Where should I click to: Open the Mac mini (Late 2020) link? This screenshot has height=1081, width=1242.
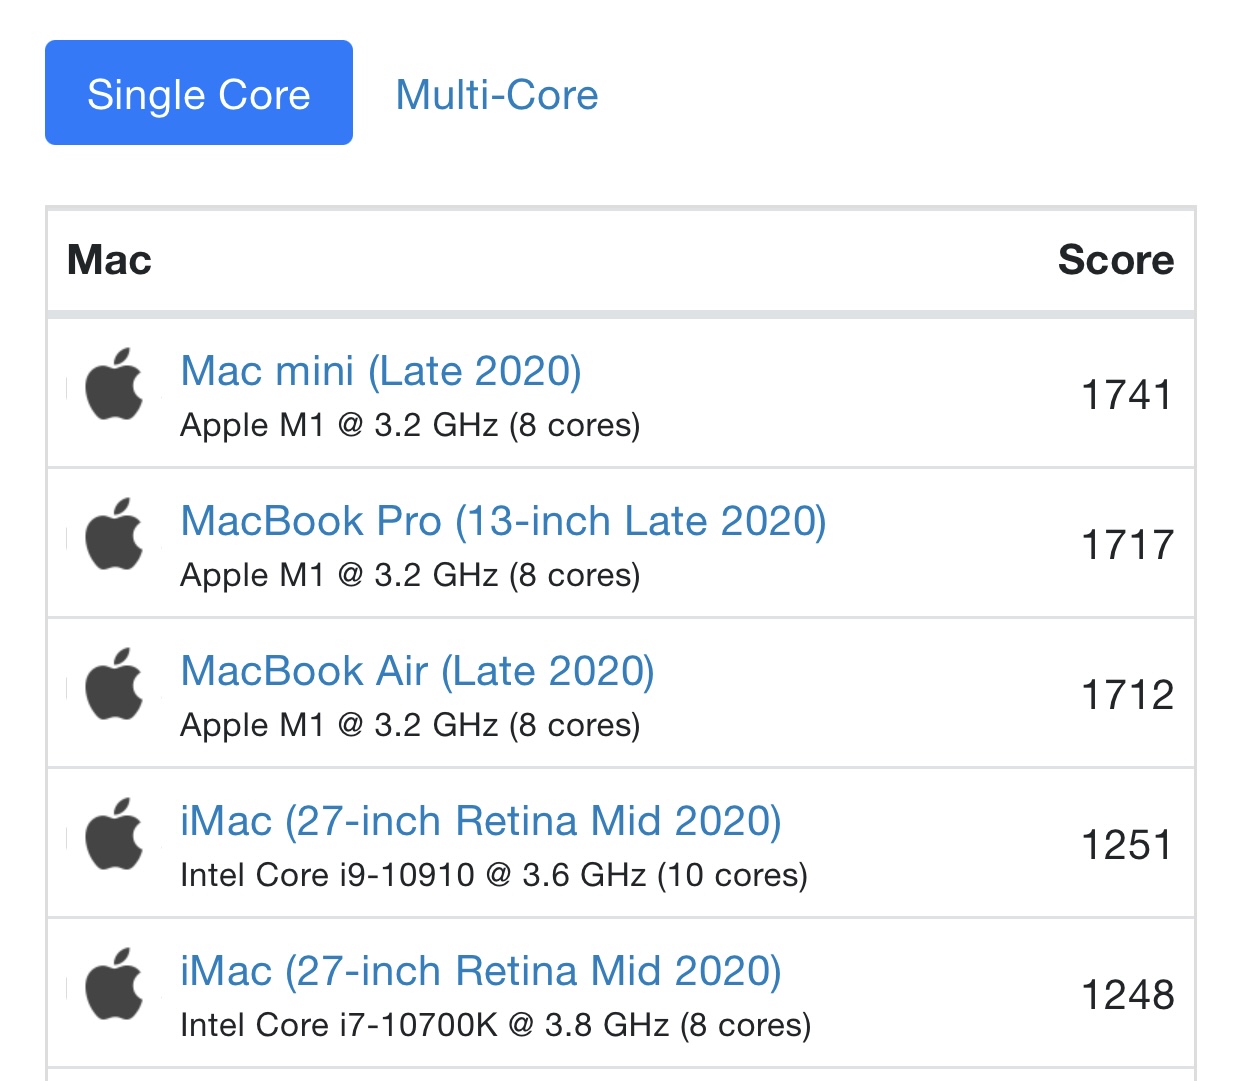point(381,371)
